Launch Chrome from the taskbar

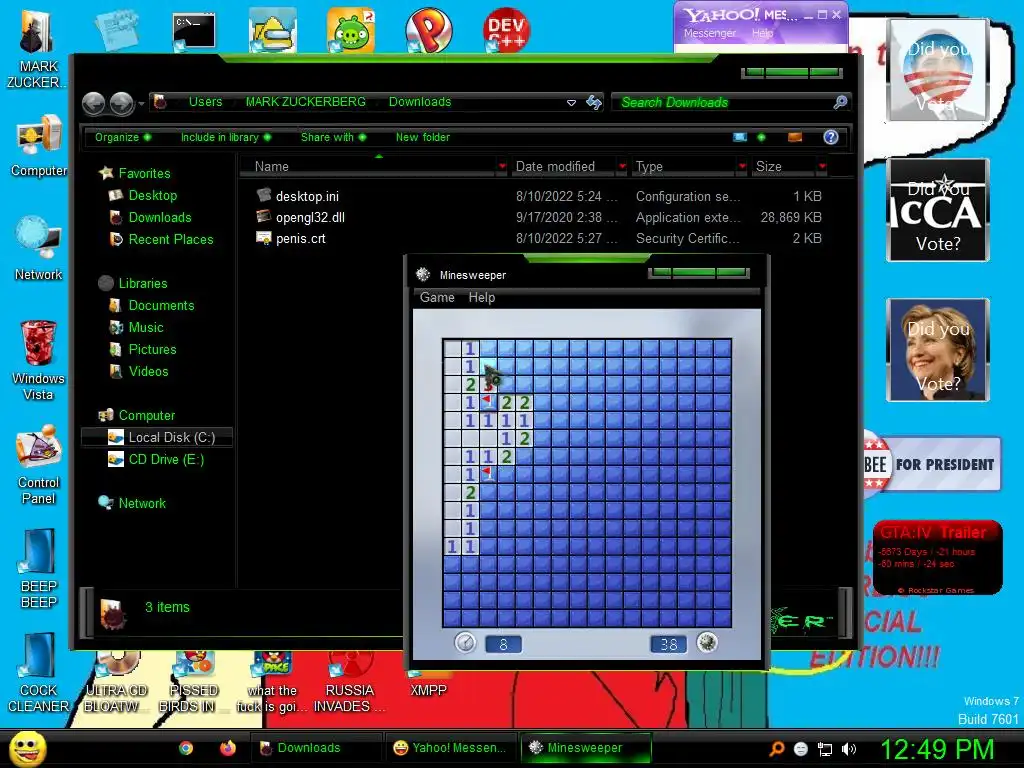[186, 748]
